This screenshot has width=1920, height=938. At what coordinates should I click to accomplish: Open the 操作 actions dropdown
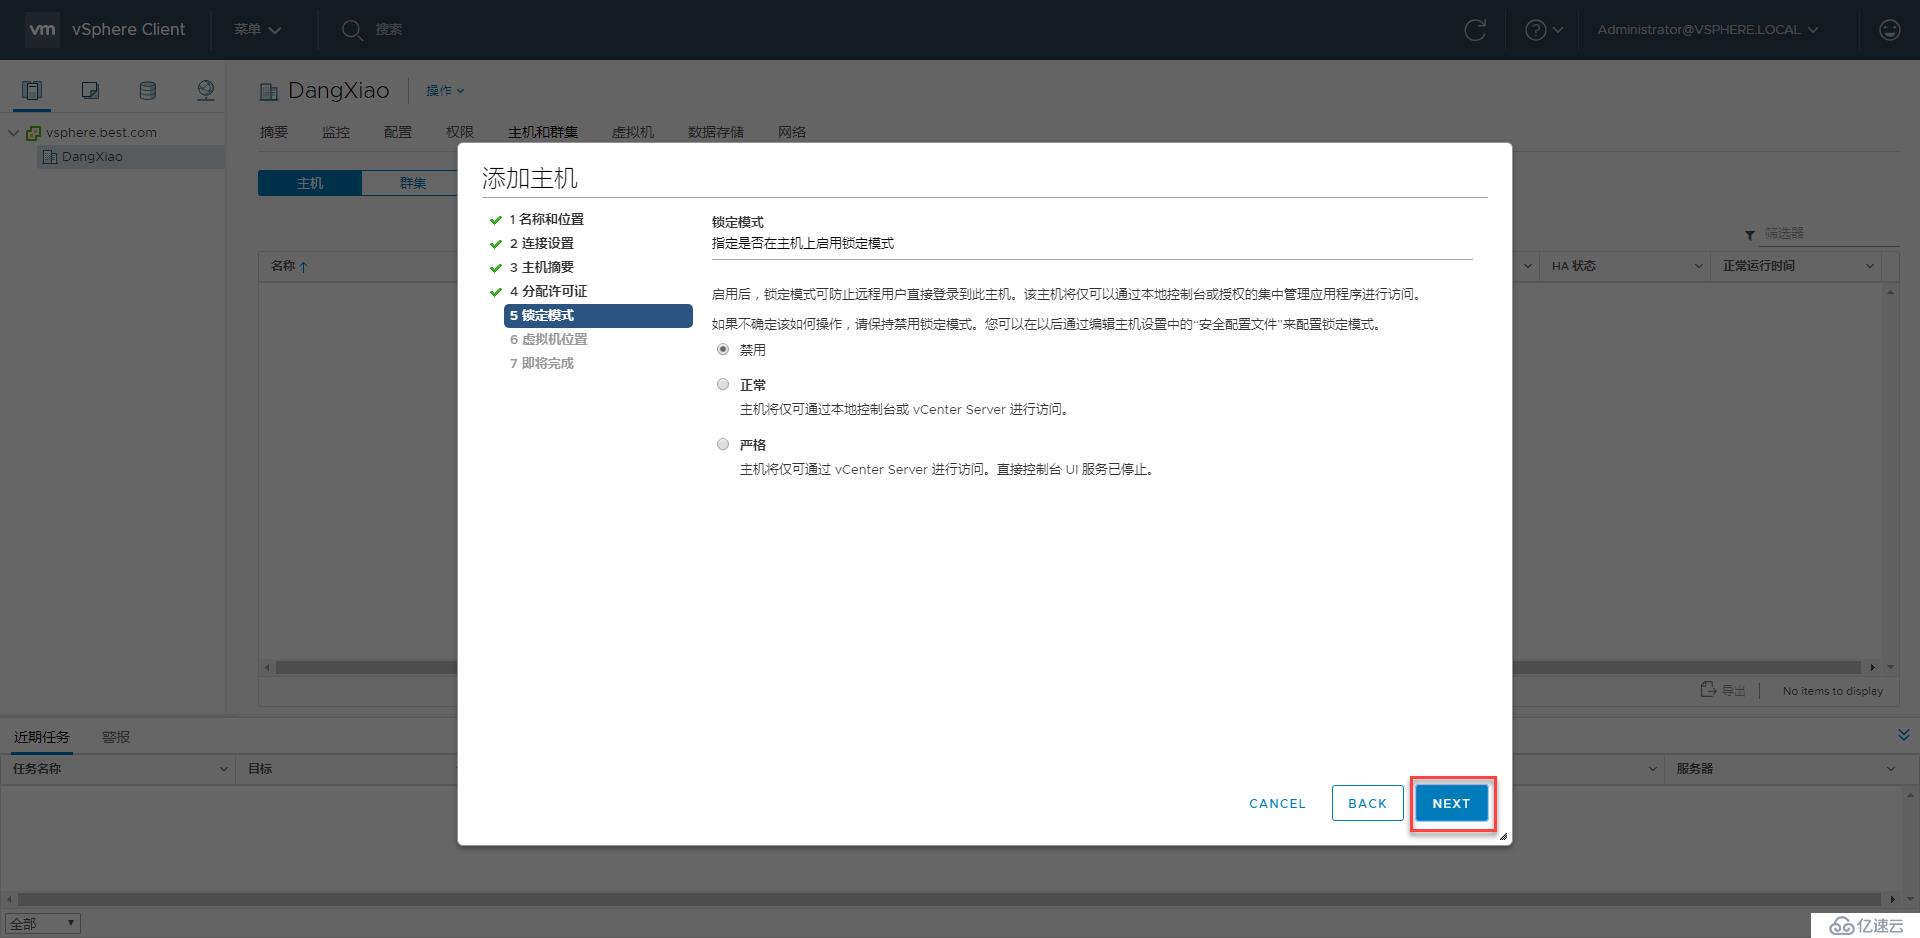point(445,91)
